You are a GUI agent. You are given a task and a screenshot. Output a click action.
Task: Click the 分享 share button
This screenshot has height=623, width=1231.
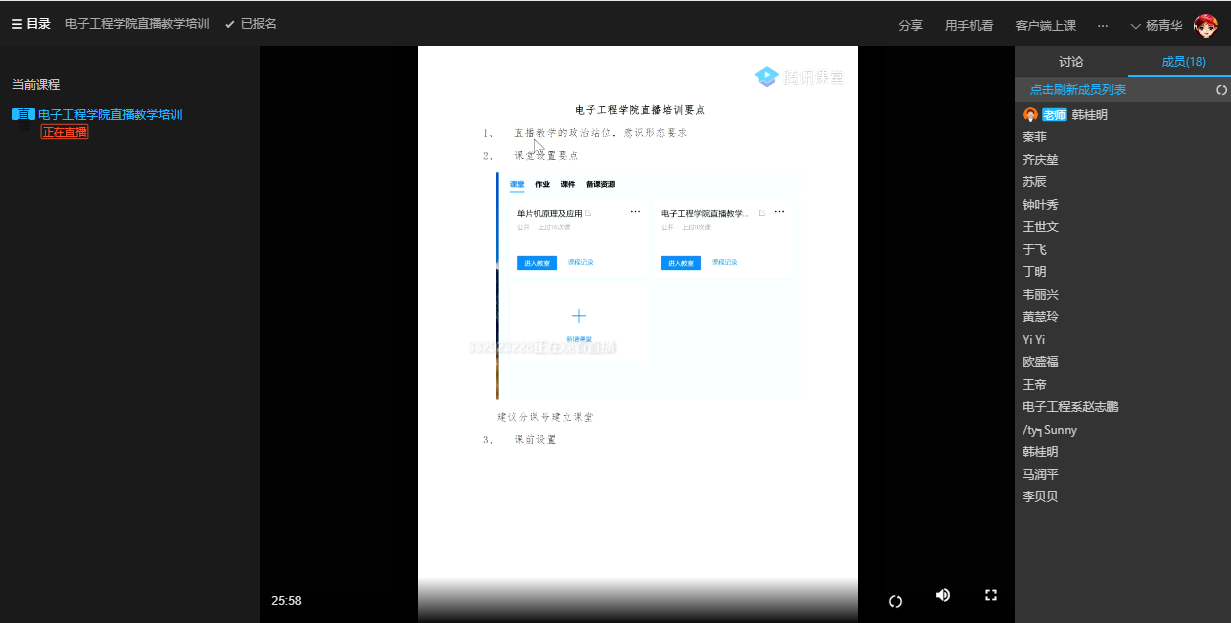tap(910, 25)
